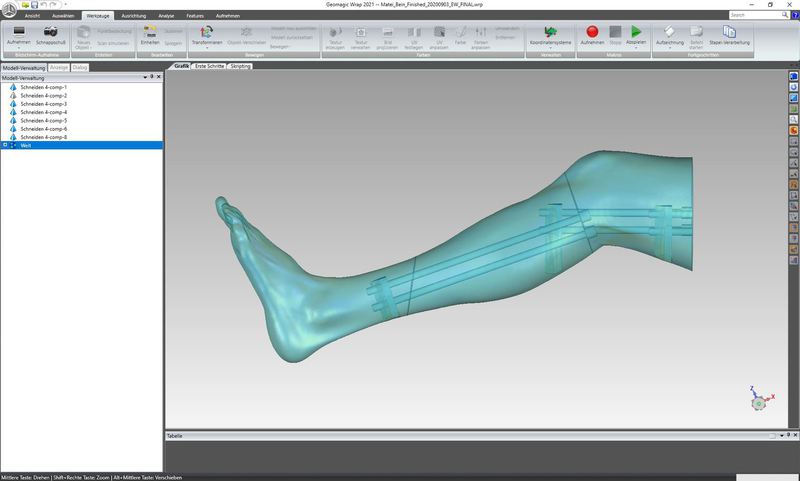Click the save icon in quick access bar
Viewport: 800px width, 481px height.
pyautogui.click(x=33, y=5)
